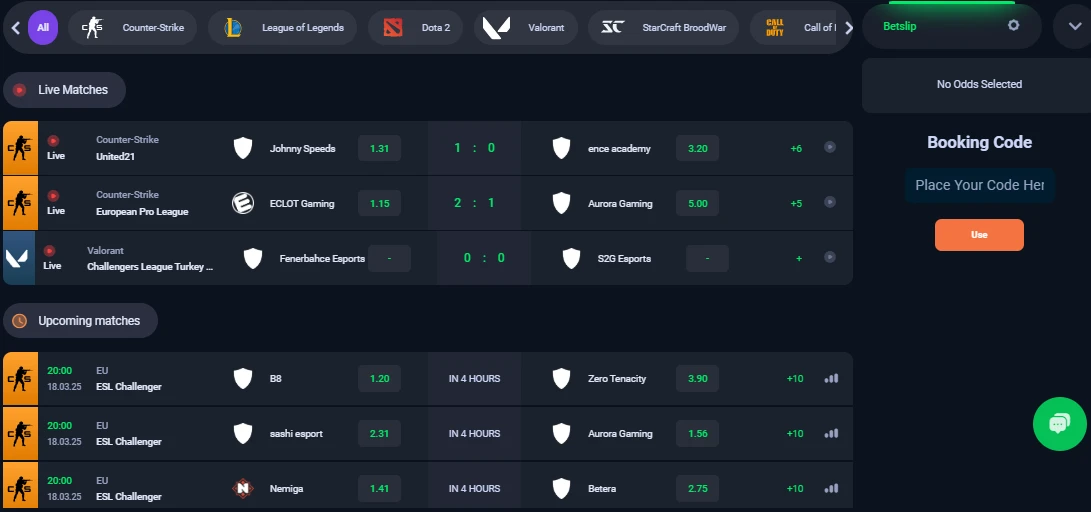1091x512 pixels.
Task: Click ence academy shield logo
Action: point(562,148)
